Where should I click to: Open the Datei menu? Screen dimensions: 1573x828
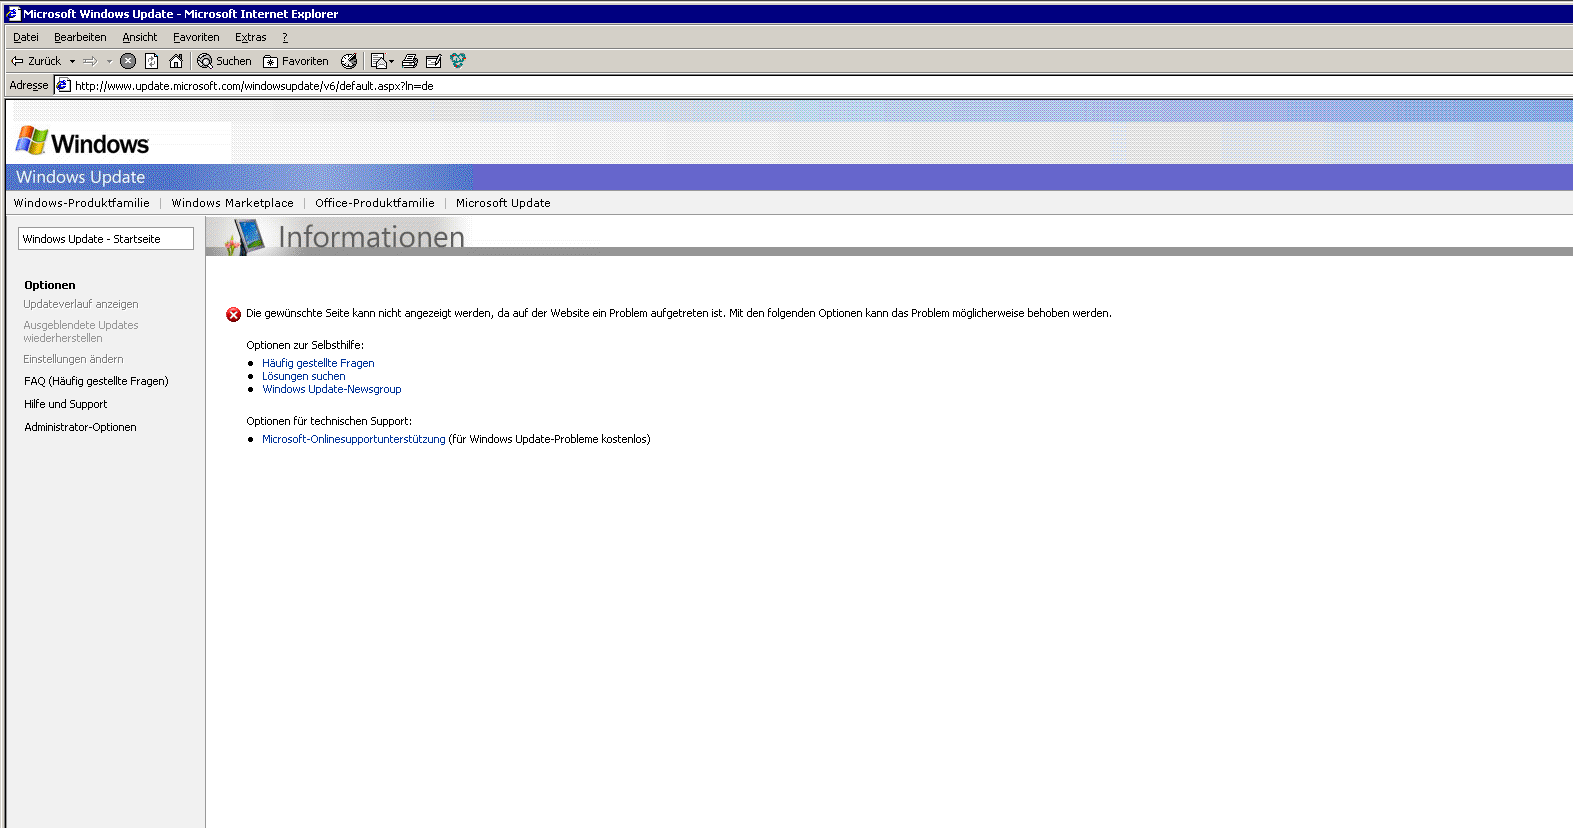click(26, 37)
